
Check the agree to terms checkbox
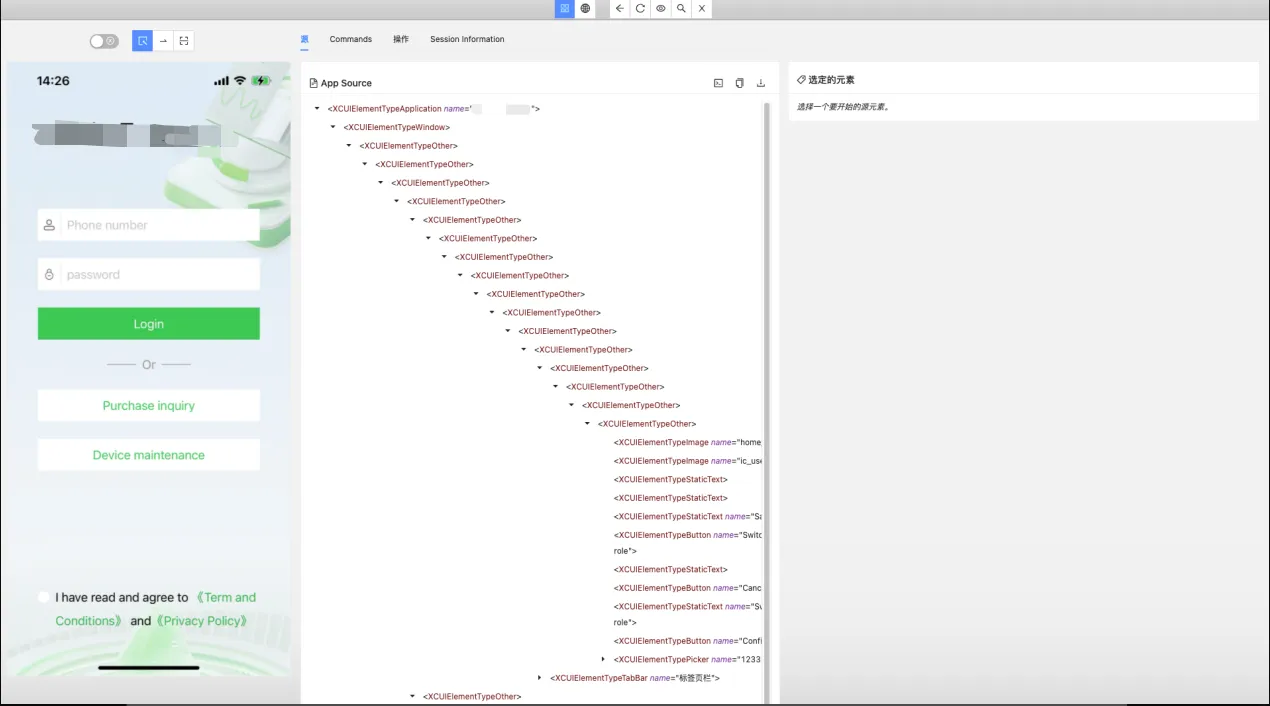tap(44, 597)
